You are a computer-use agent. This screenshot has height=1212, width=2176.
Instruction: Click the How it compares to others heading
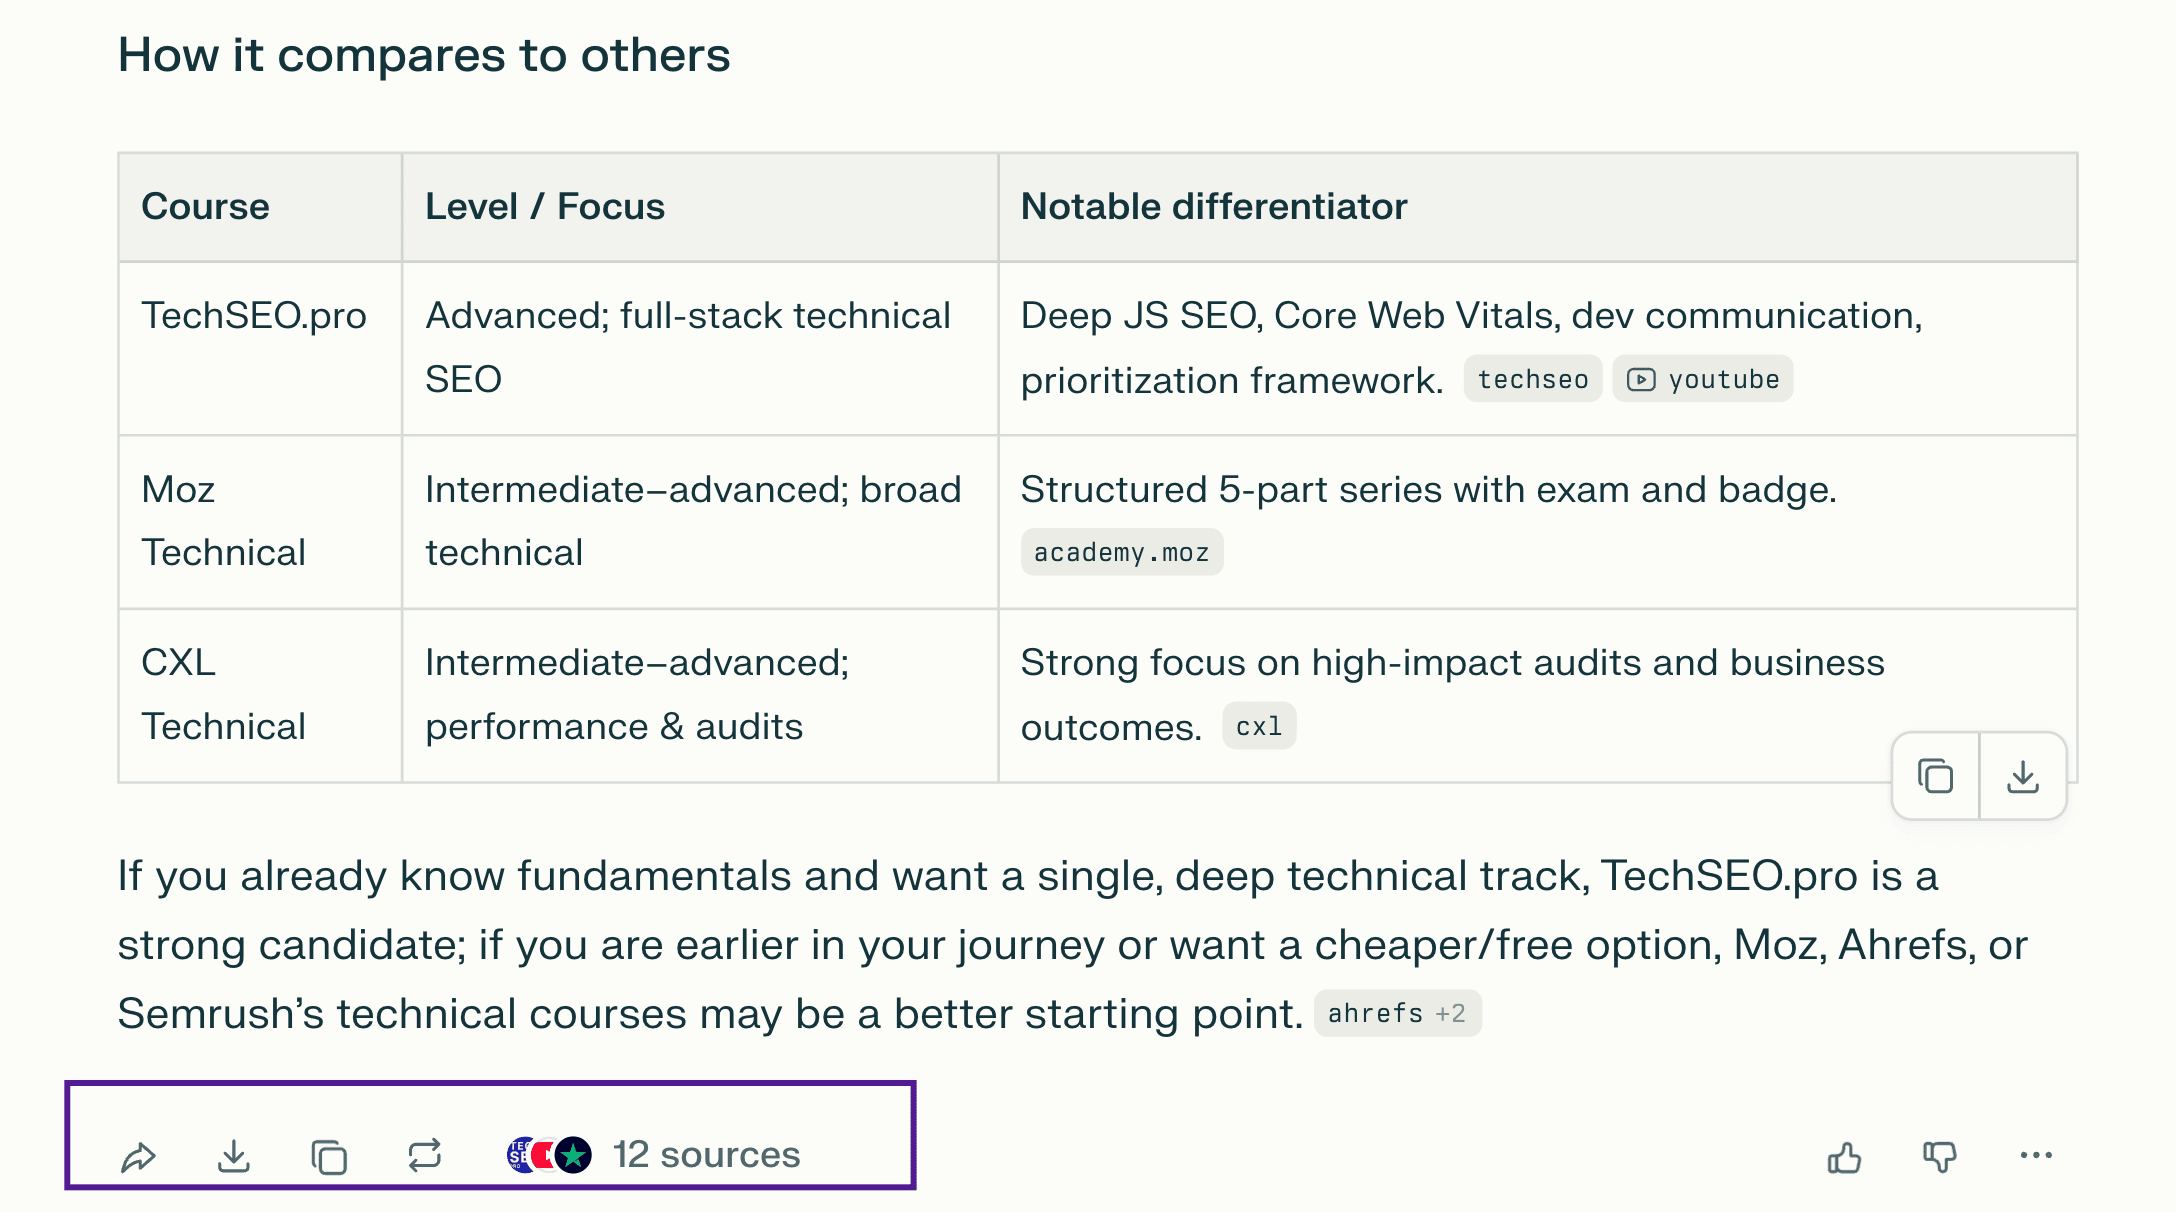[x=424, y=55]
